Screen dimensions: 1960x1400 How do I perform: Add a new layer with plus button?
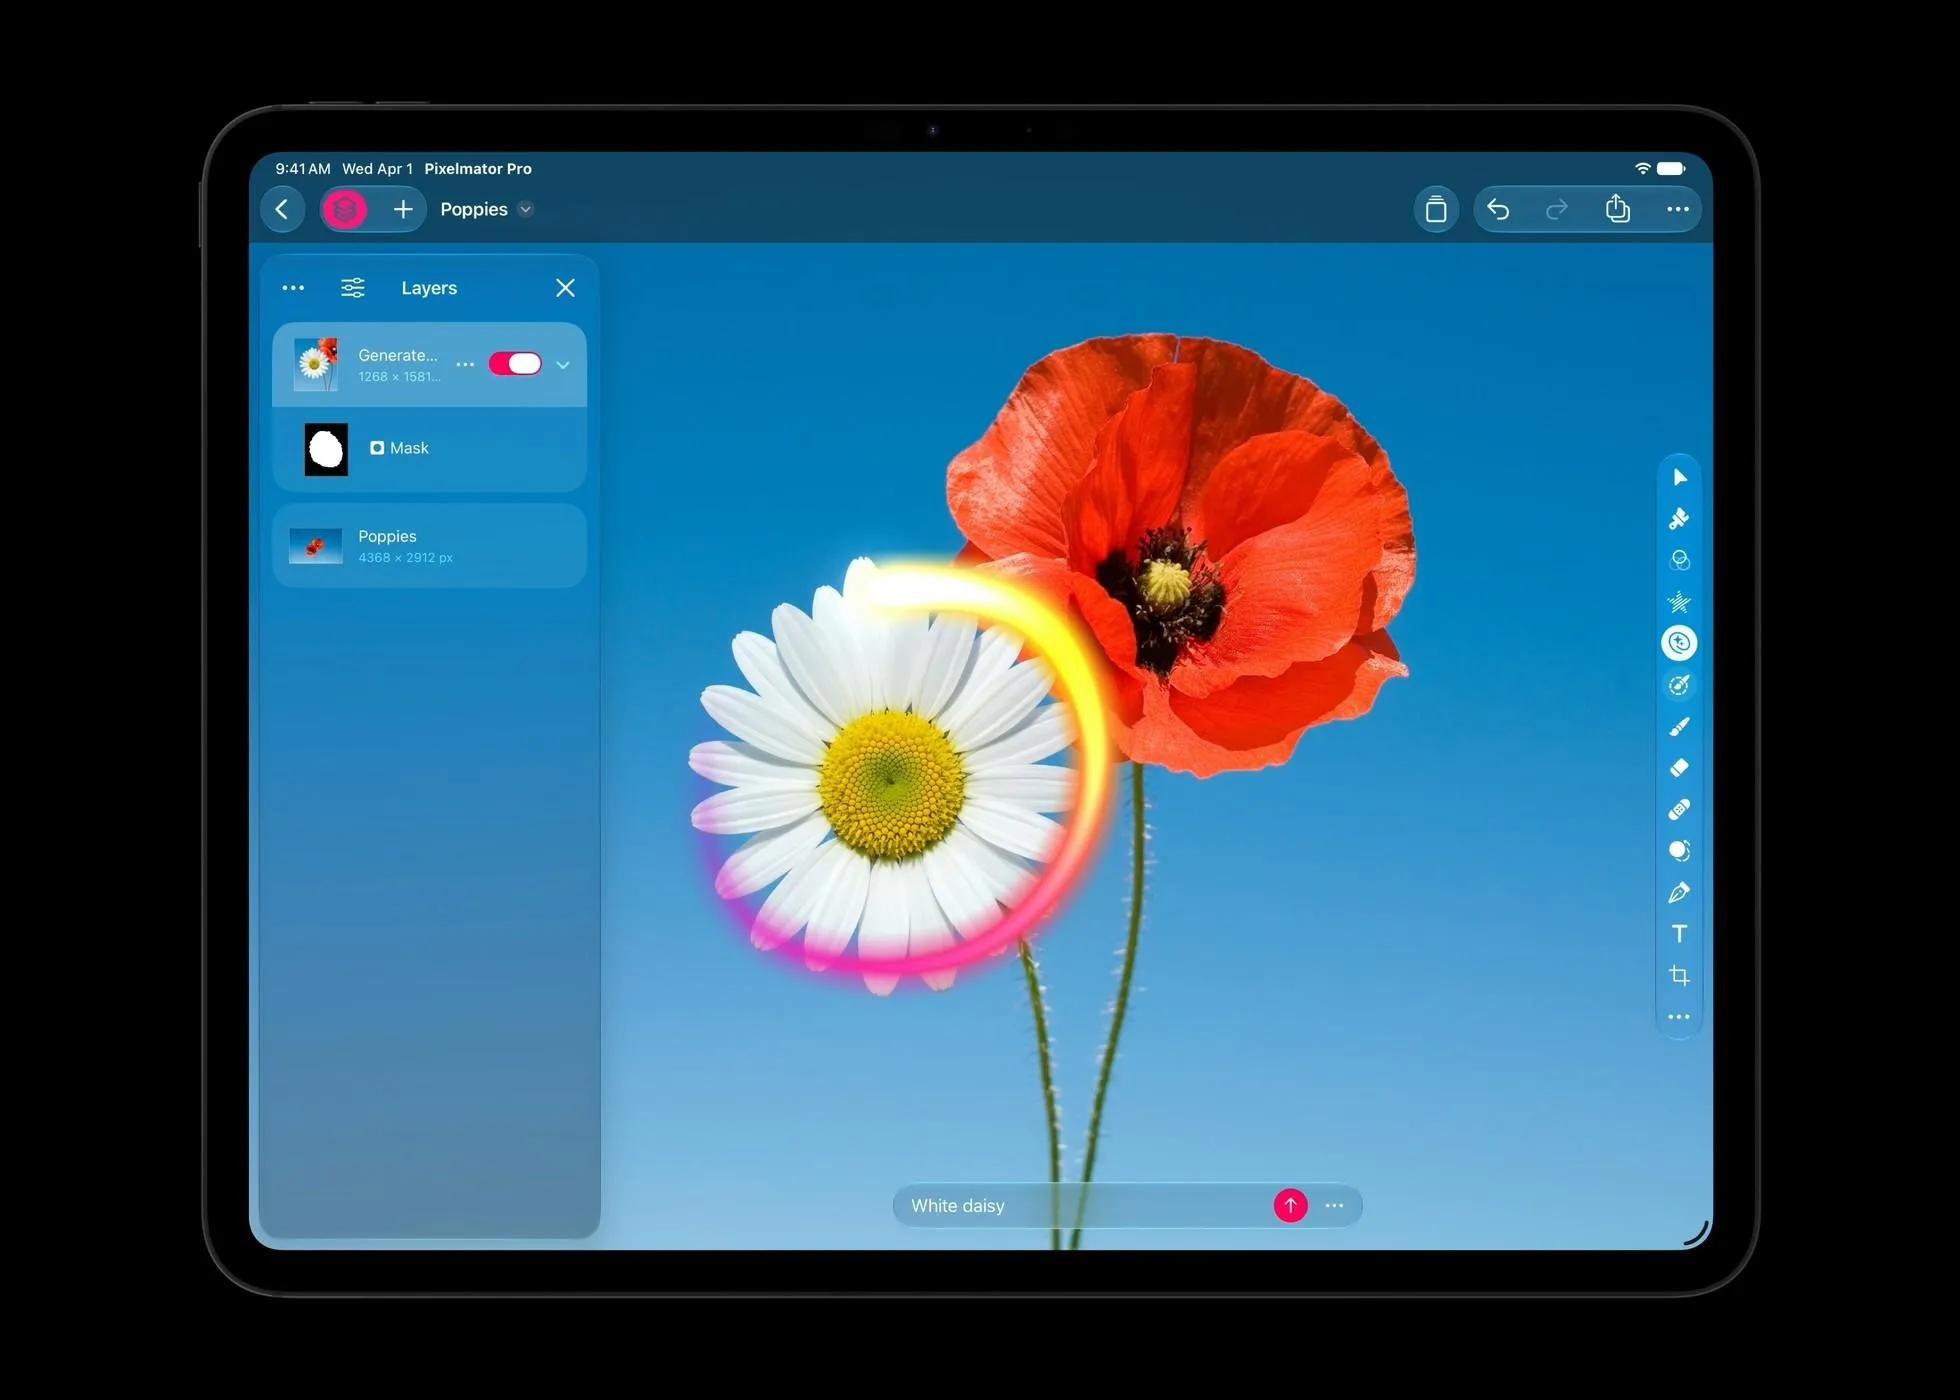coord(403,209)
